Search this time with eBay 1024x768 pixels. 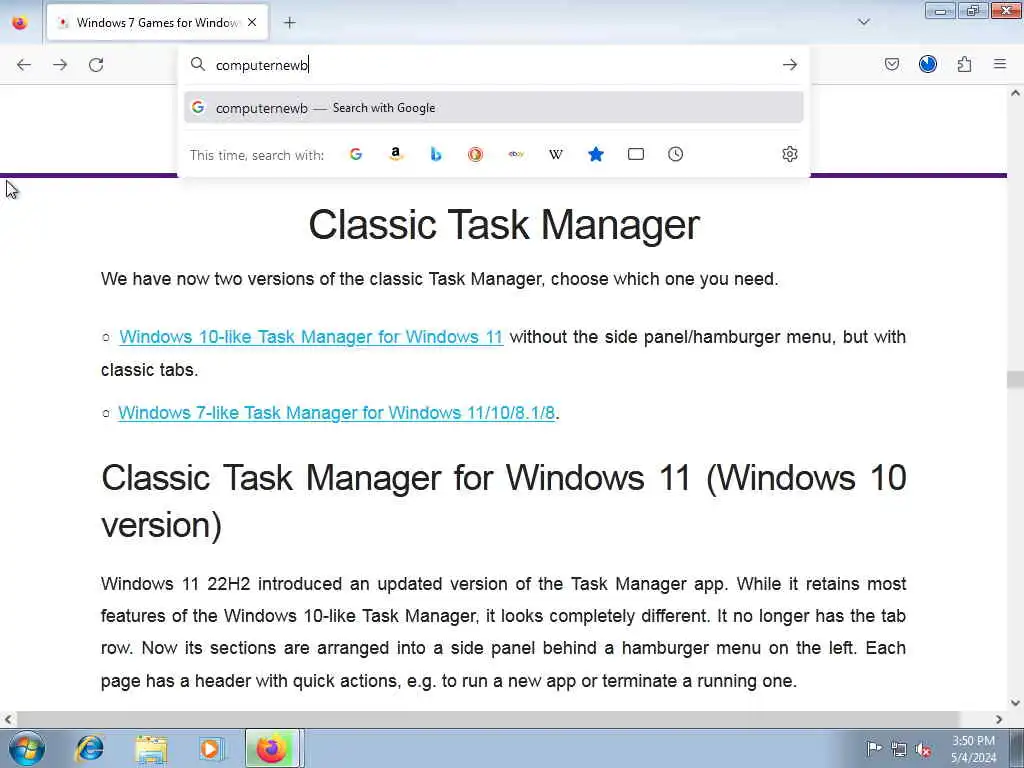click(x=516, y=154)
